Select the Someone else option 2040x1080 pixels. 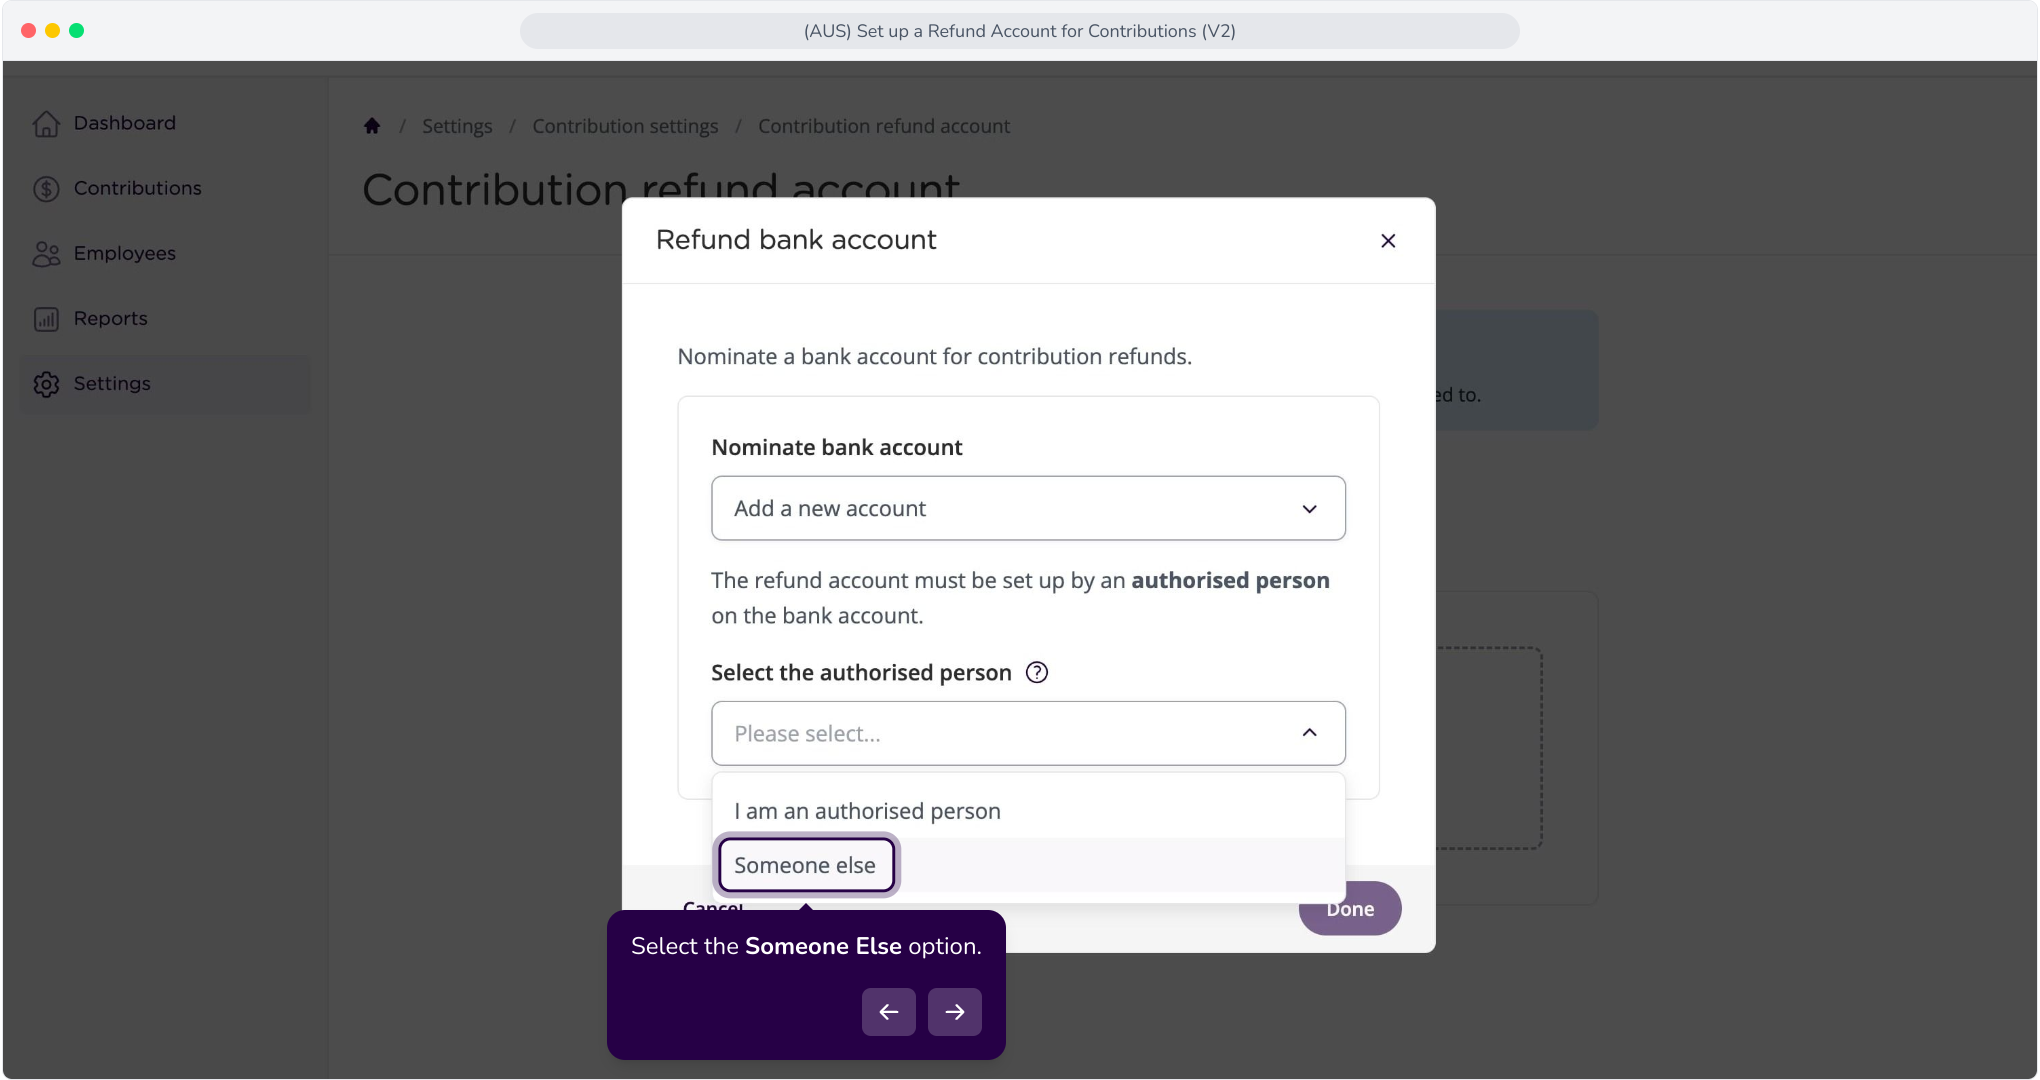pyautogui.click(x=806, y=865)
